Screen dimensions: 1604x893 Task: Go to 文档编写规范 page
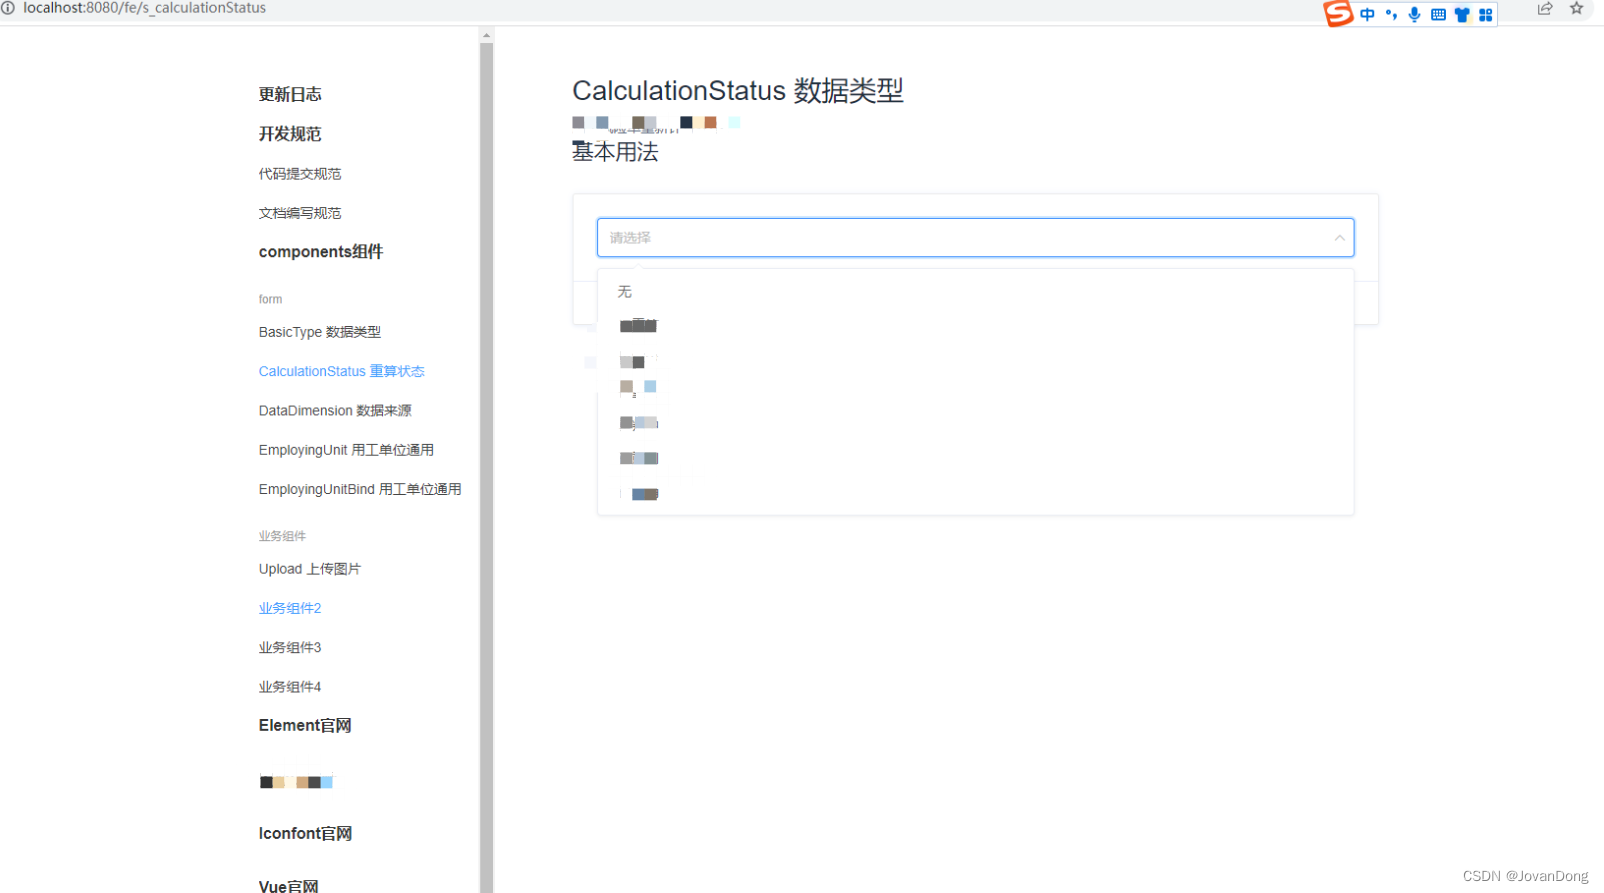pos(300,213)
